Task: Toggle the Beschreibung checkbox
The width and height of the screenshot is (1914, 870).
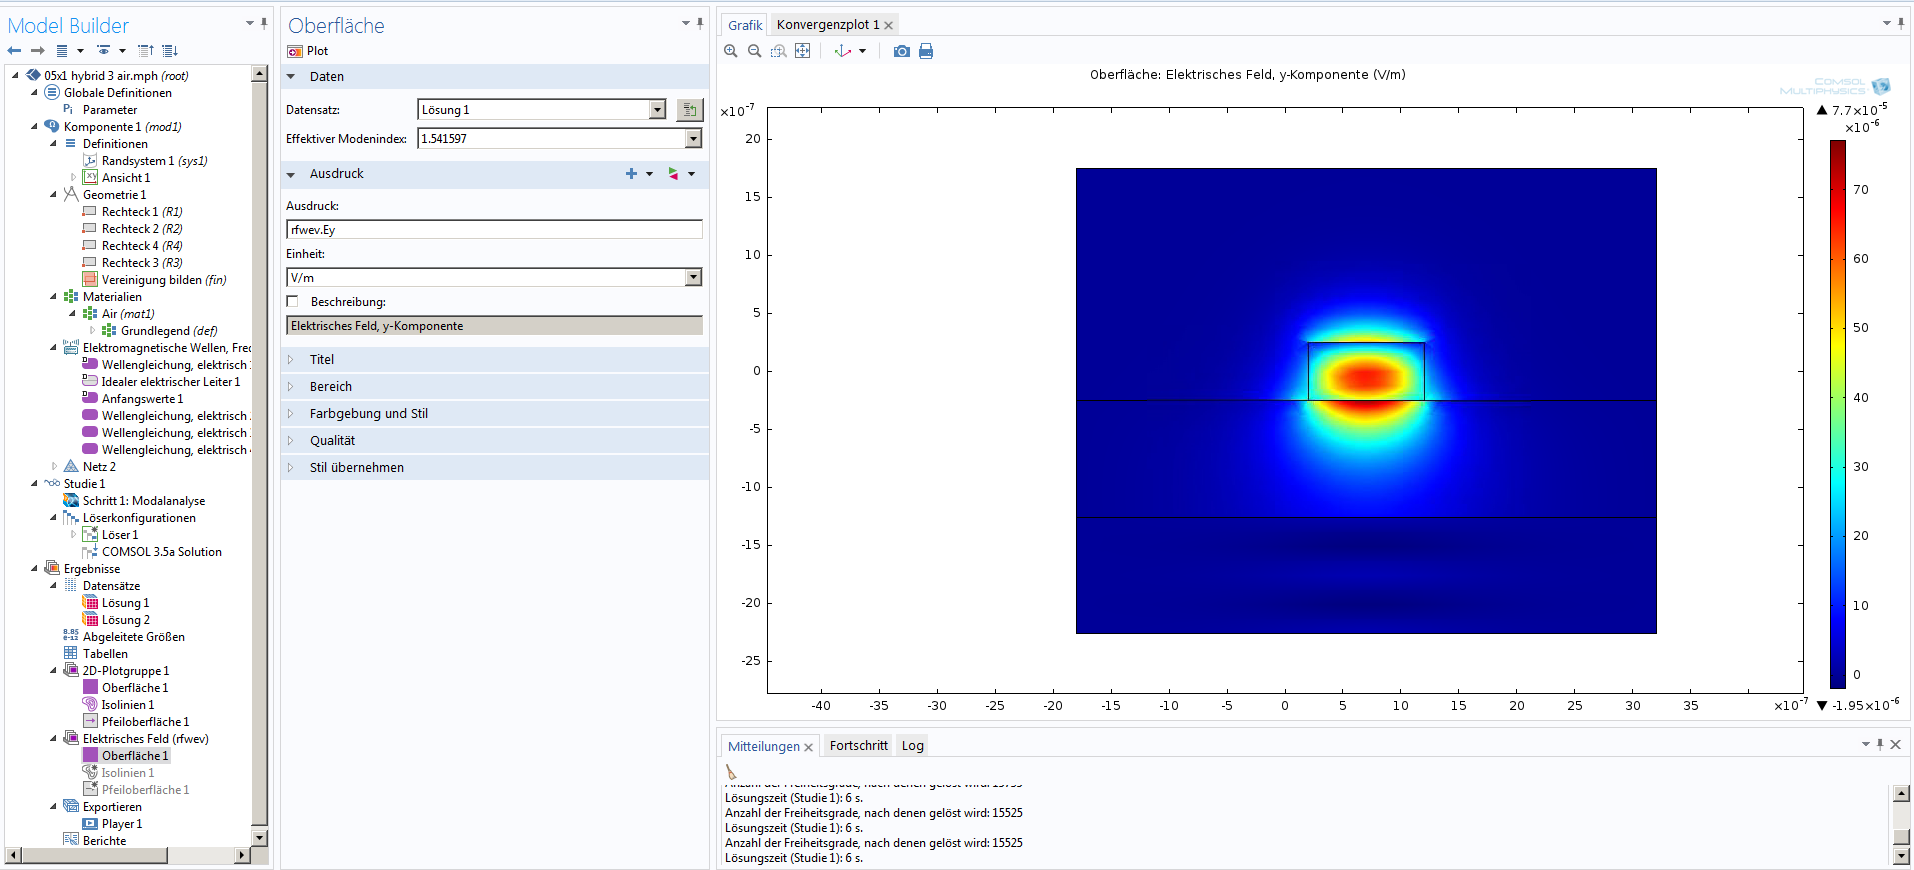Action: point(293,302)
